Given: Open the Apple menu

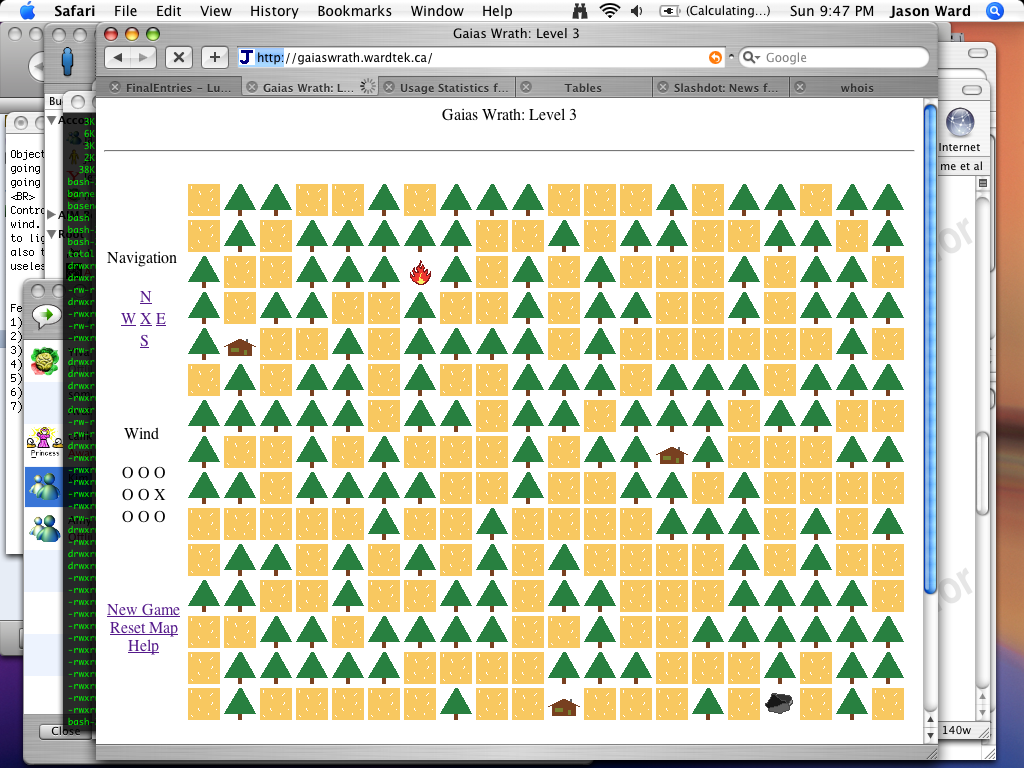Looking at the screenshot, I should 27,11.
